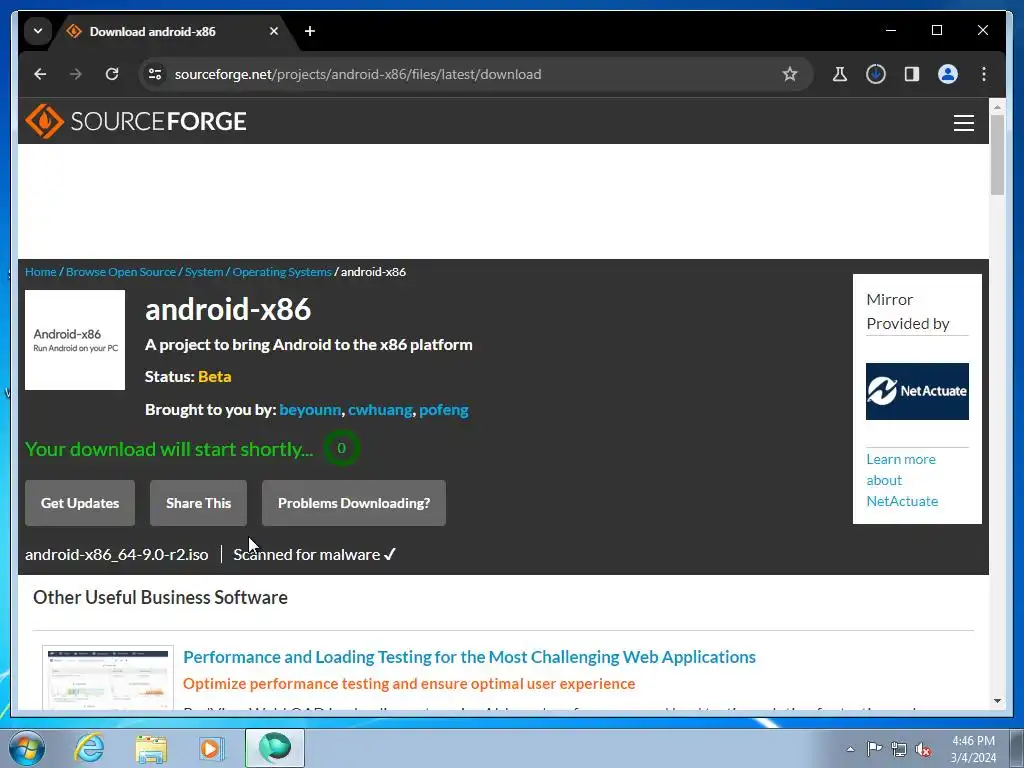Go to Home breadcrumb link

(40, 272)
